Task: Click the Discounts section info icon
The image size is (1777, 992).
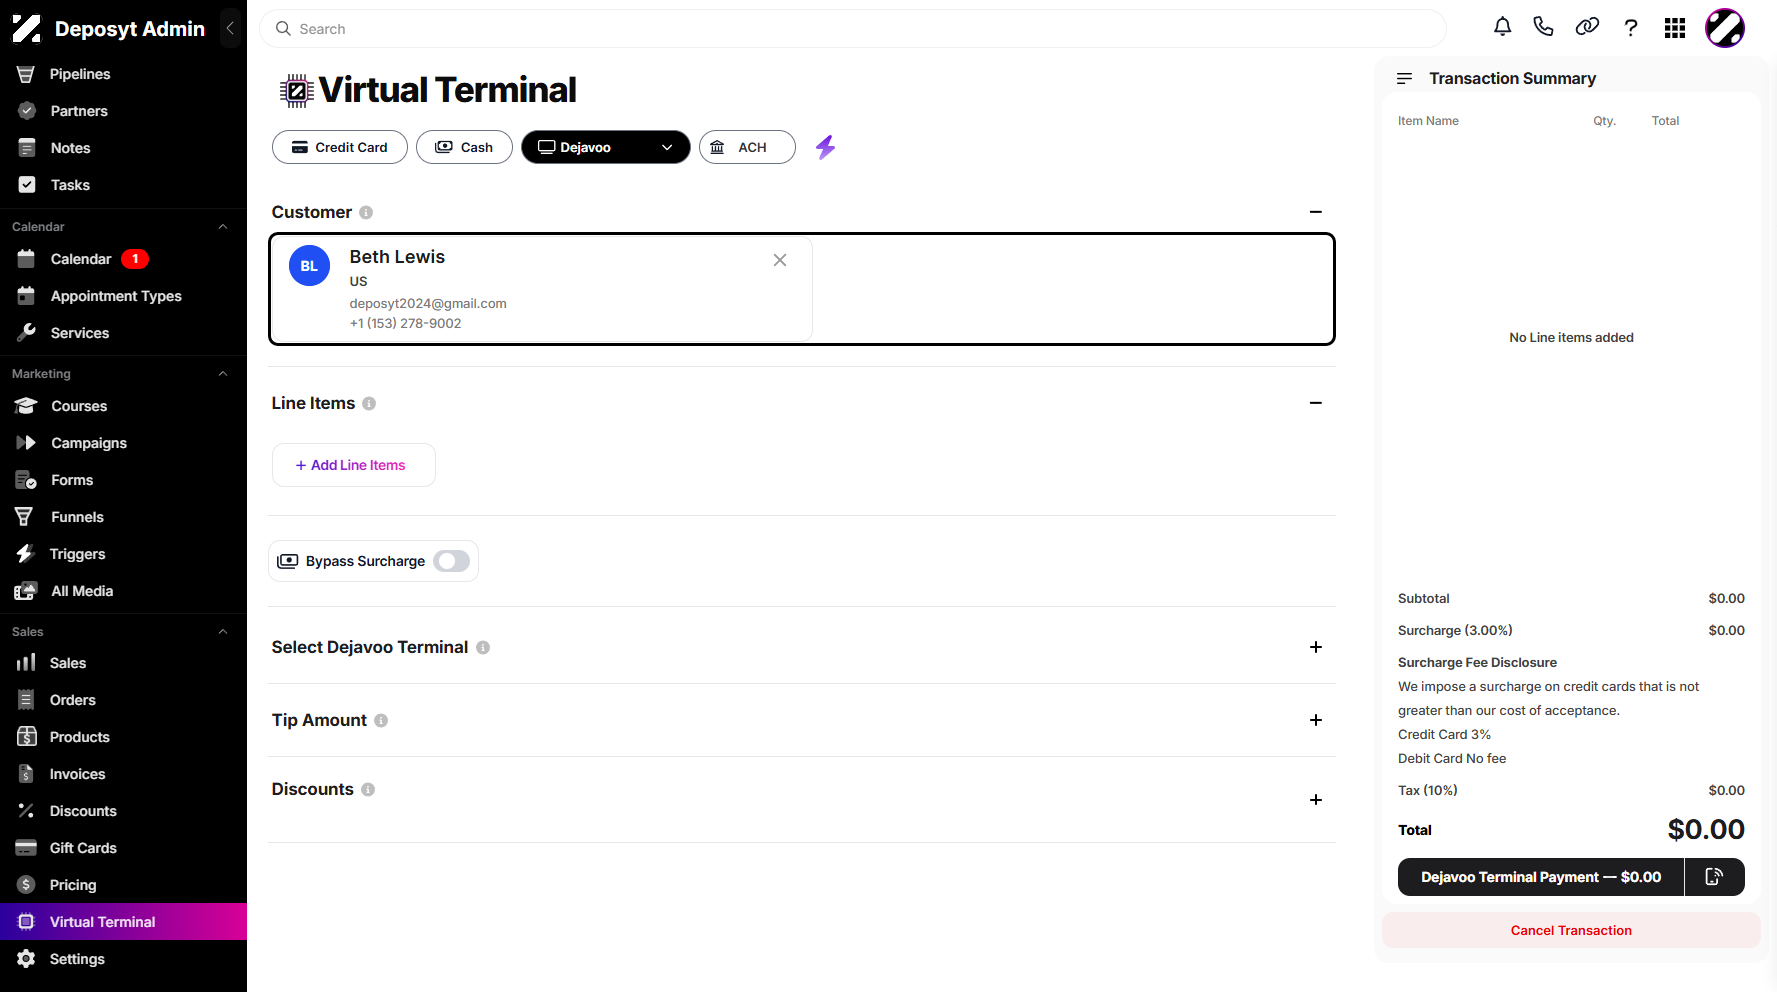Action: click(x=368, y=789)
